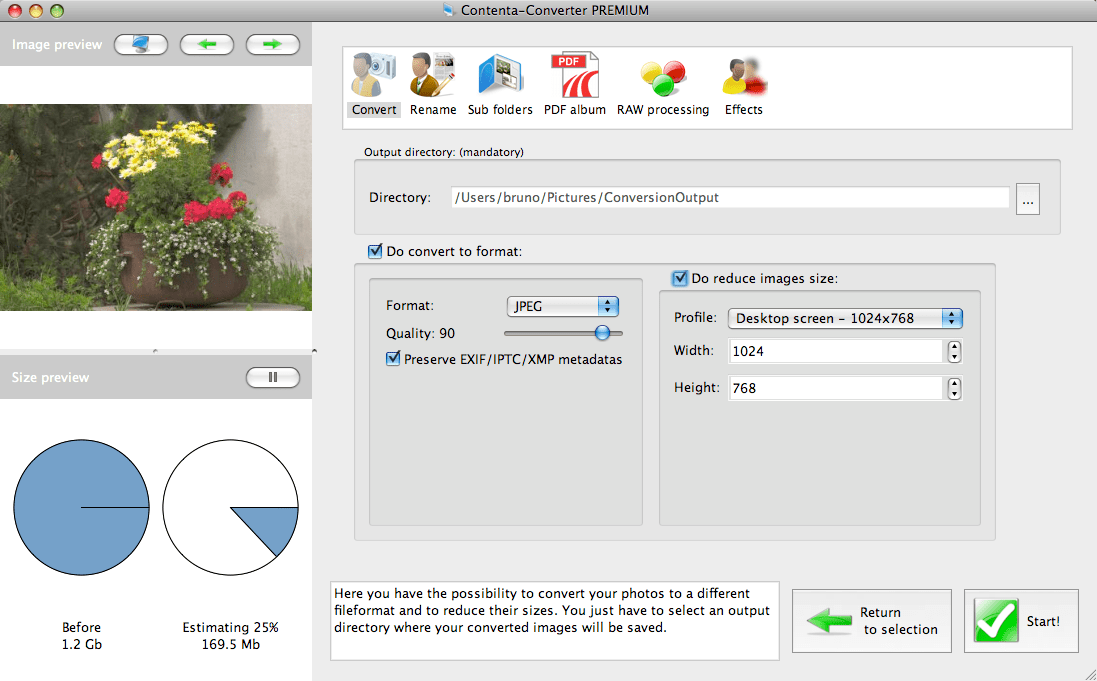Image resolution: width=1097 pixels, height=681 pixels.
Task: Uncheck Do convert to format
Action: (375, 251)
